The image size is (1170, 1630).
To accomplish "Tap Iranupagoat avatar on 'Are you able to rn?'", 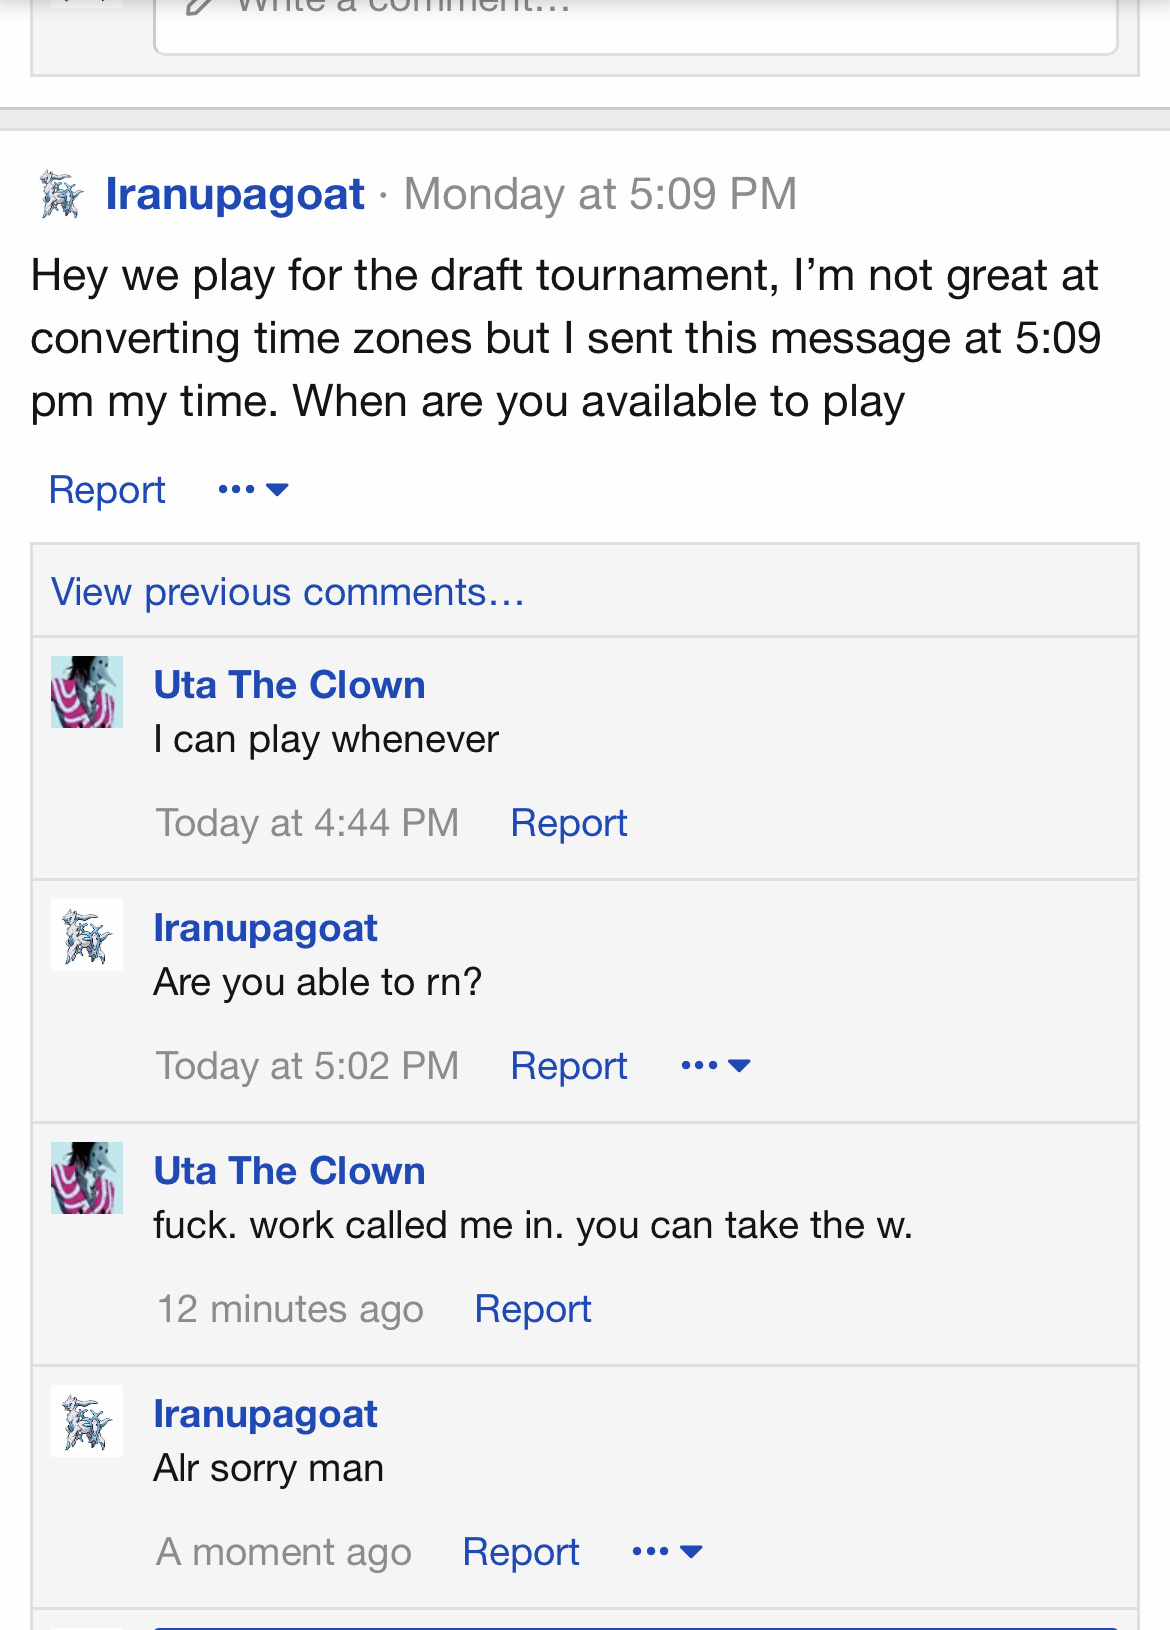I will pyautogui.click(x=87, y=935).
